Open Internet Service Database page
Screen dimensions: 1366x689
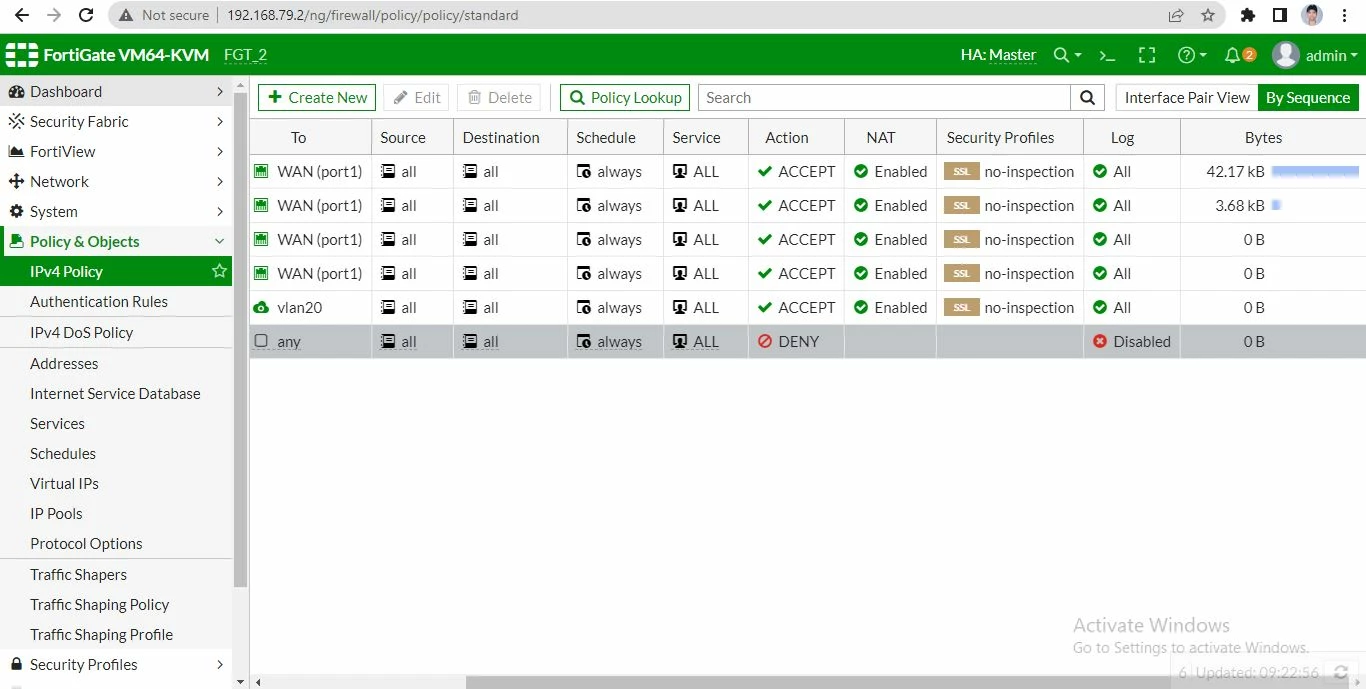(x=116, y=393)
